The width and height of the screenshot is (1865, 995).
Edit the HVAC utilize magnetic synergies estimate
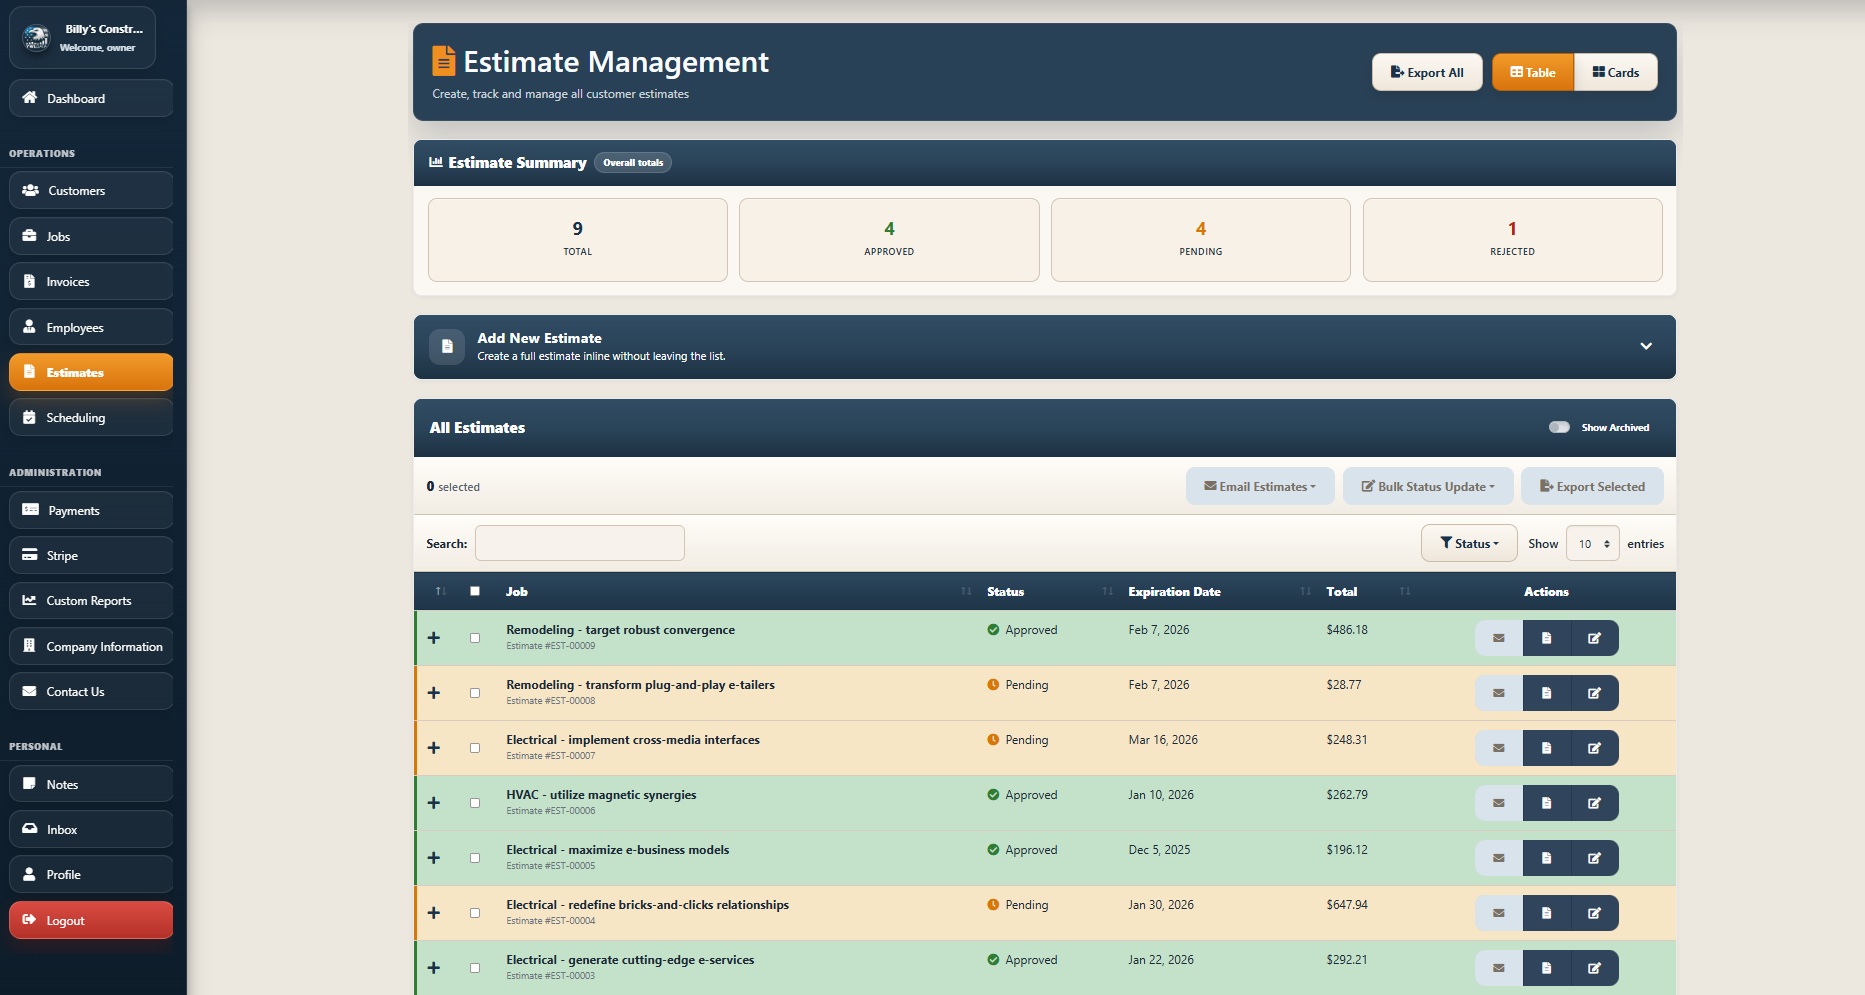1594,803
